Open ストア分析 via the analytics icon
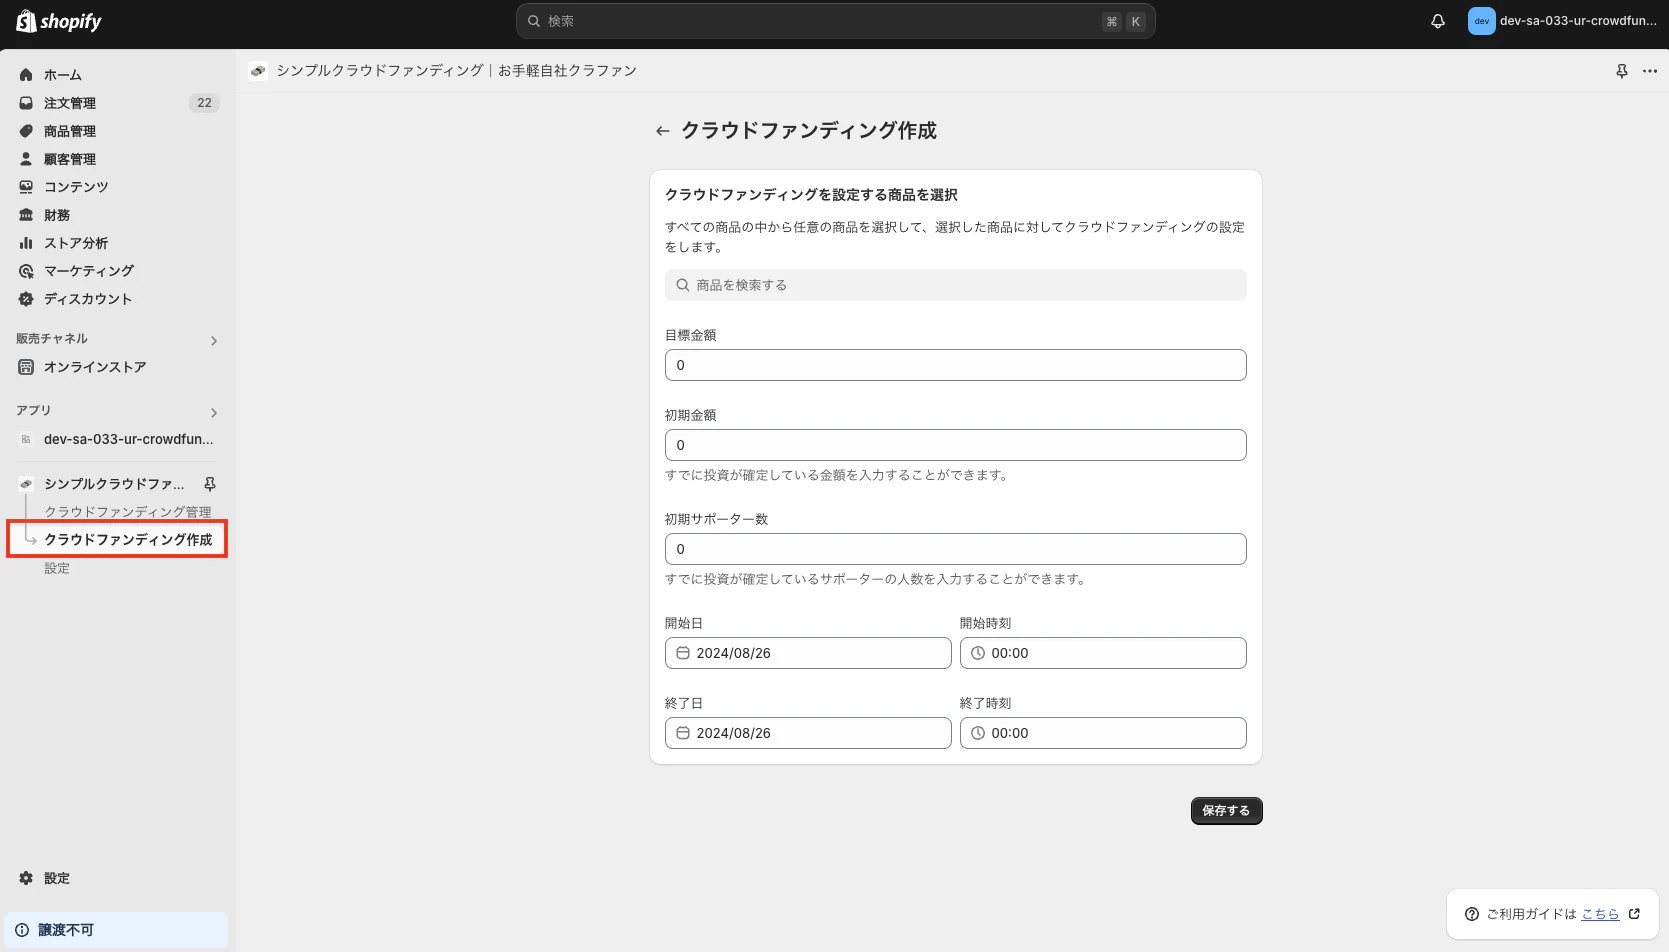The image size is (1669, 952). pyautogui.click(x=26, y=242)
